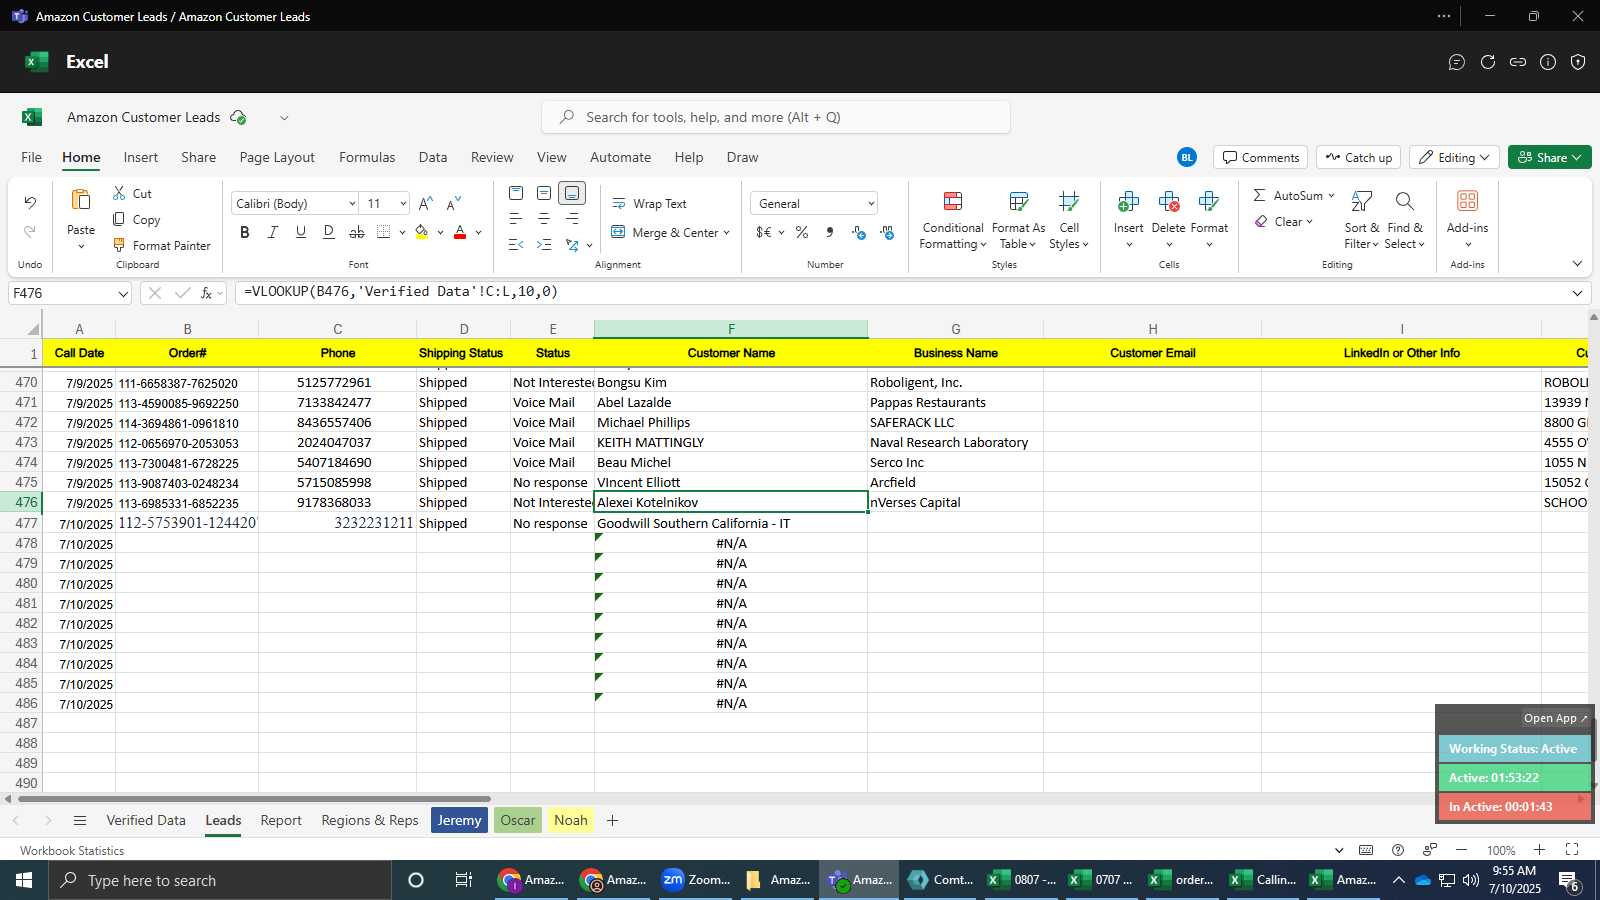The image size is (1600, 900).
Task: Decrease decimal places
Action: pyautogui.click(x=887, y=232)
